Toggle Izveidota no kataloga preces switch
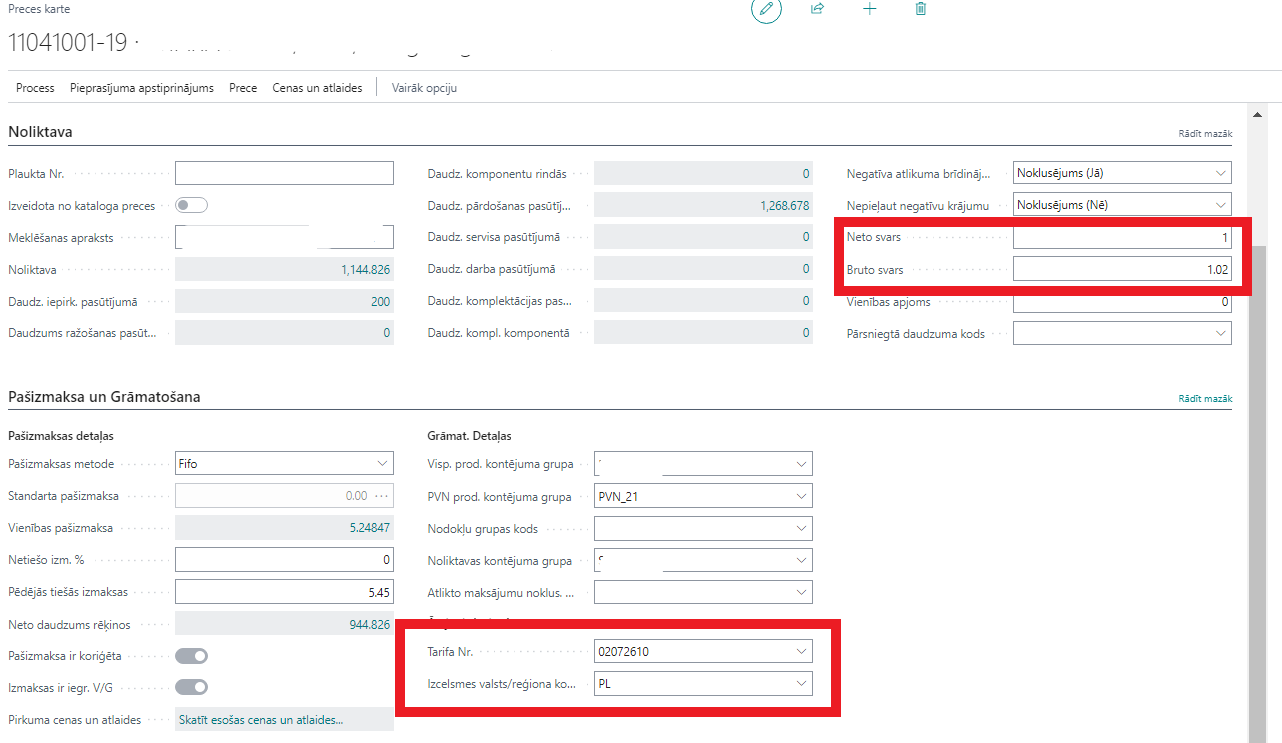This screenshot has height=743, width=1282. (191, 206)
